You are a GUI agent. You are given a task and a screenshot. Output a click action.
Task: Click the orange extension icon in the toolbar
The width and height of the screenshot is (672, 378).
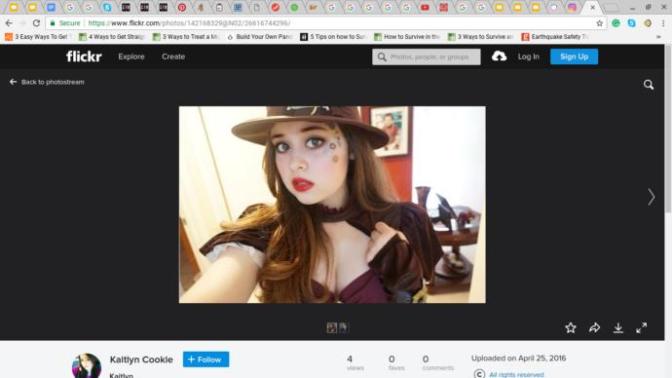648,23
